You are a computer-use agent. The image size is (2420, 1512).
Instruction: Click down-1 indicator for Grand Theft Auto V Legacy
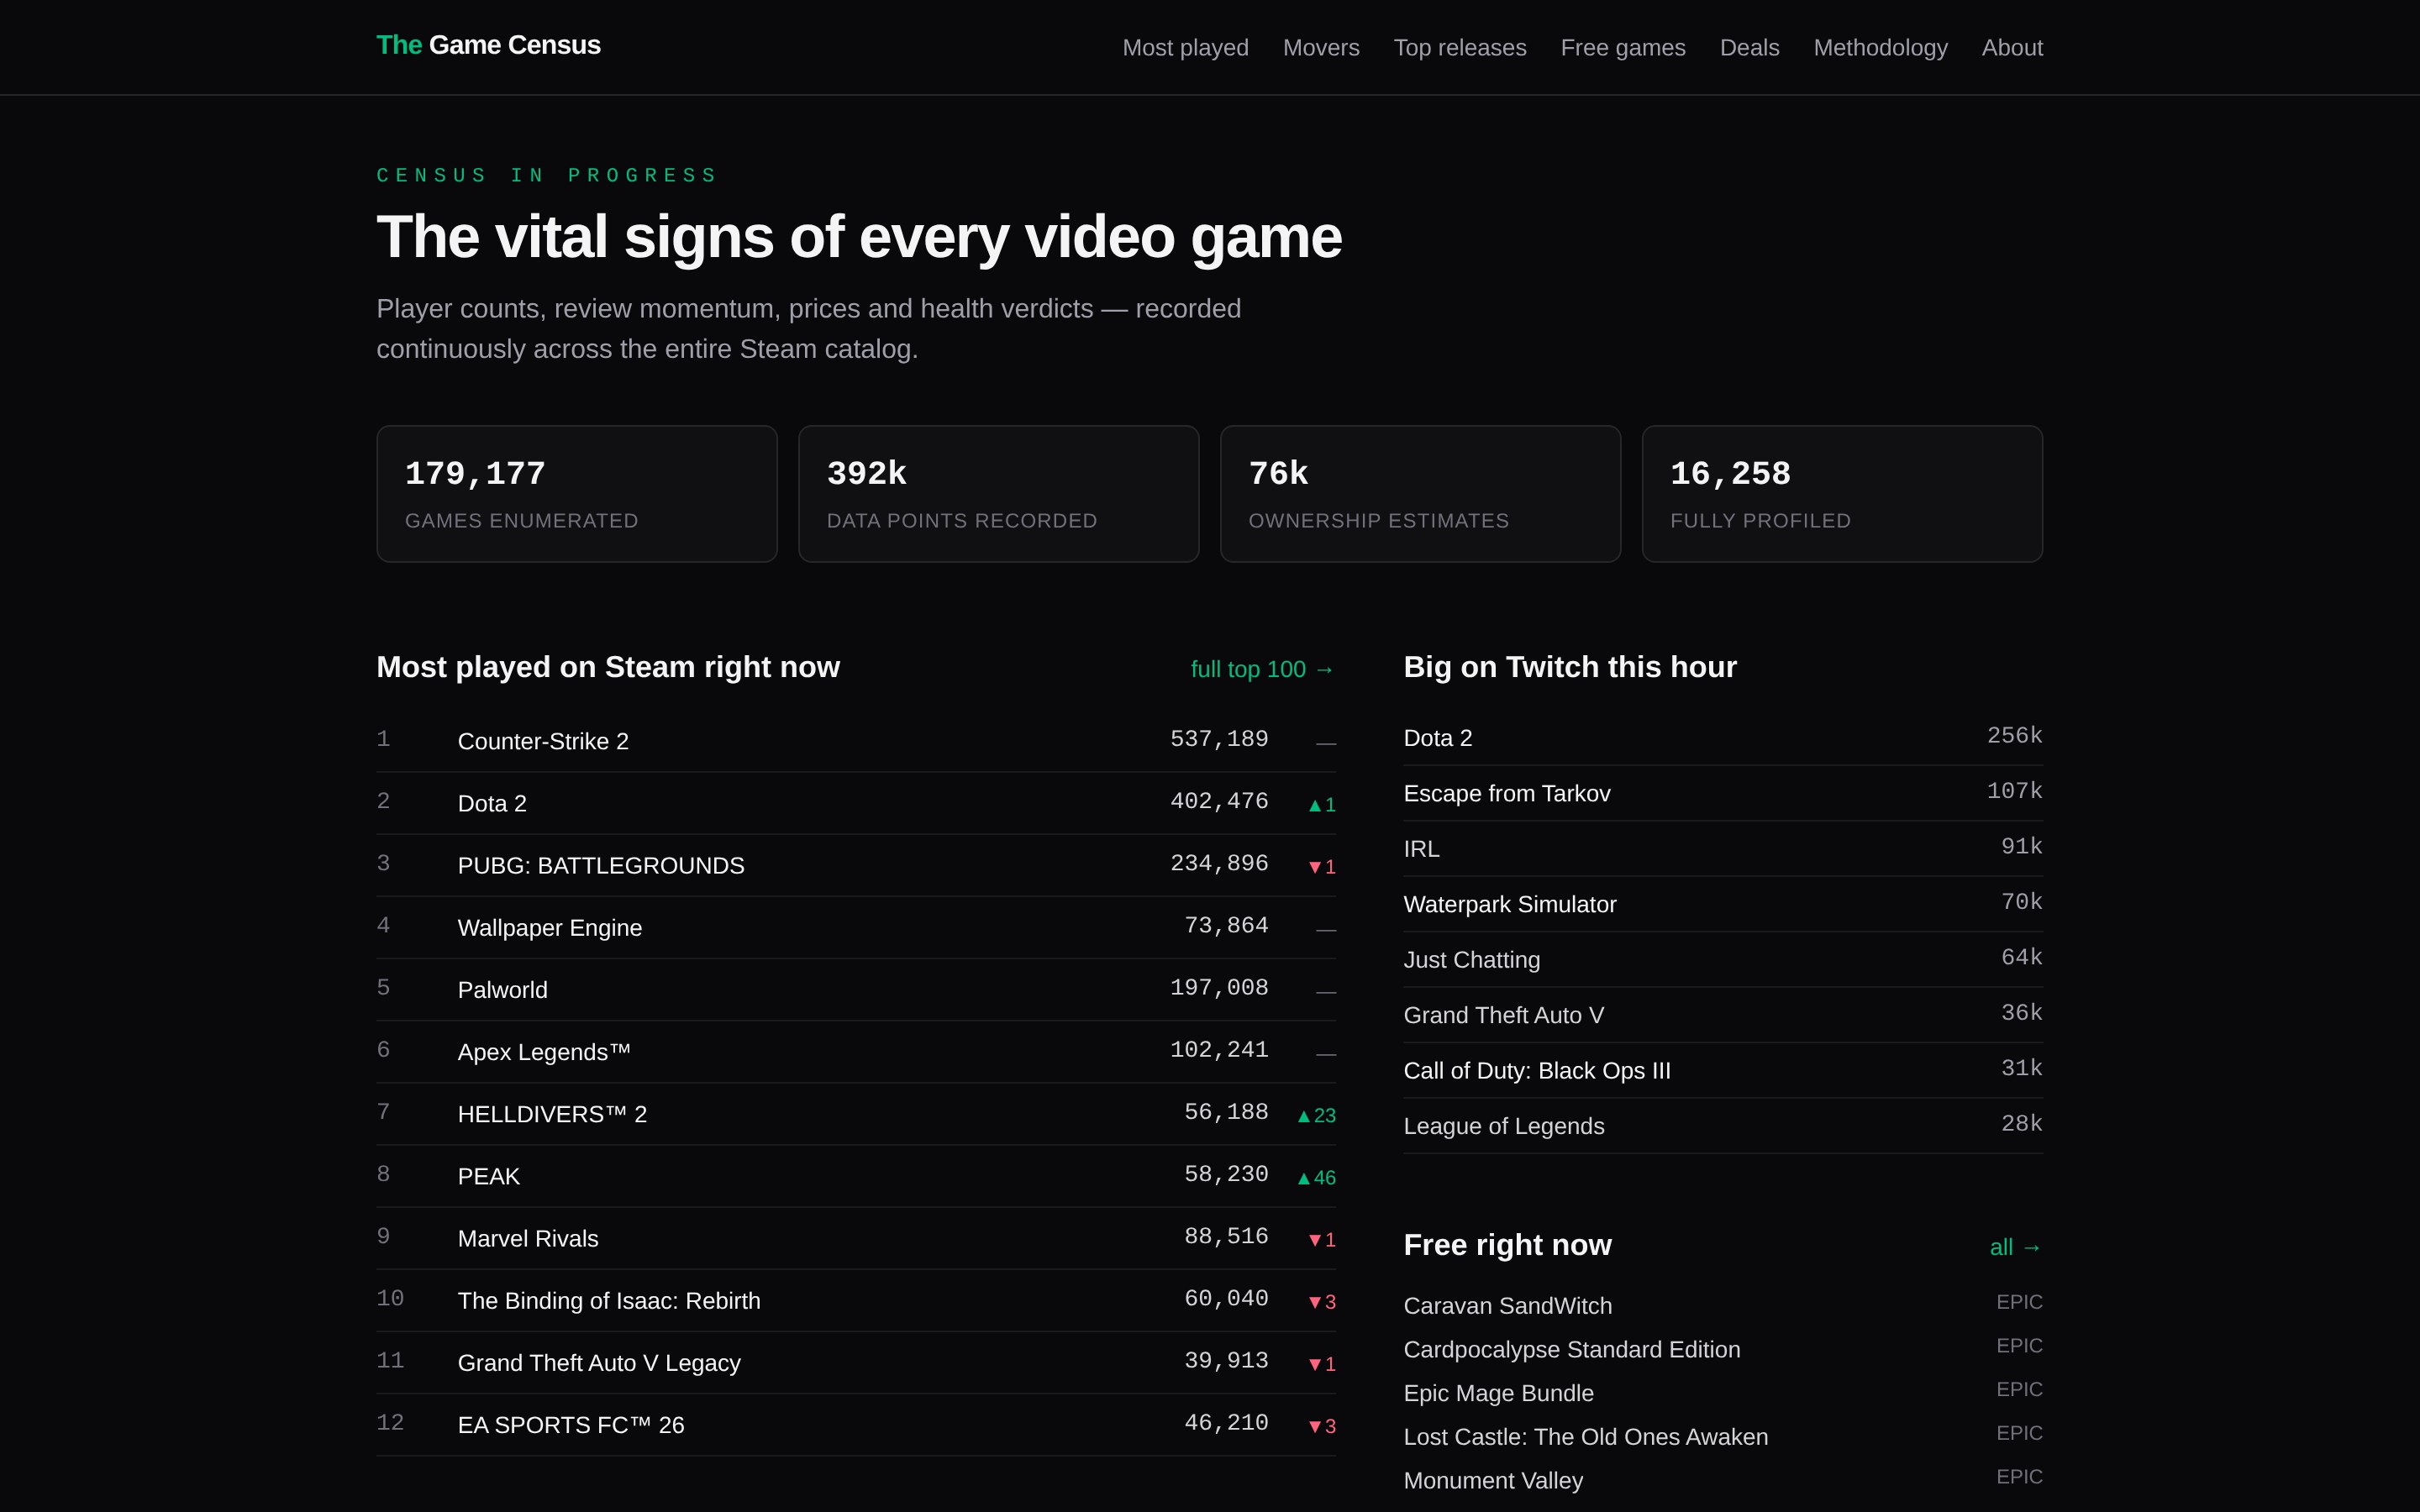point(1322,1364)
